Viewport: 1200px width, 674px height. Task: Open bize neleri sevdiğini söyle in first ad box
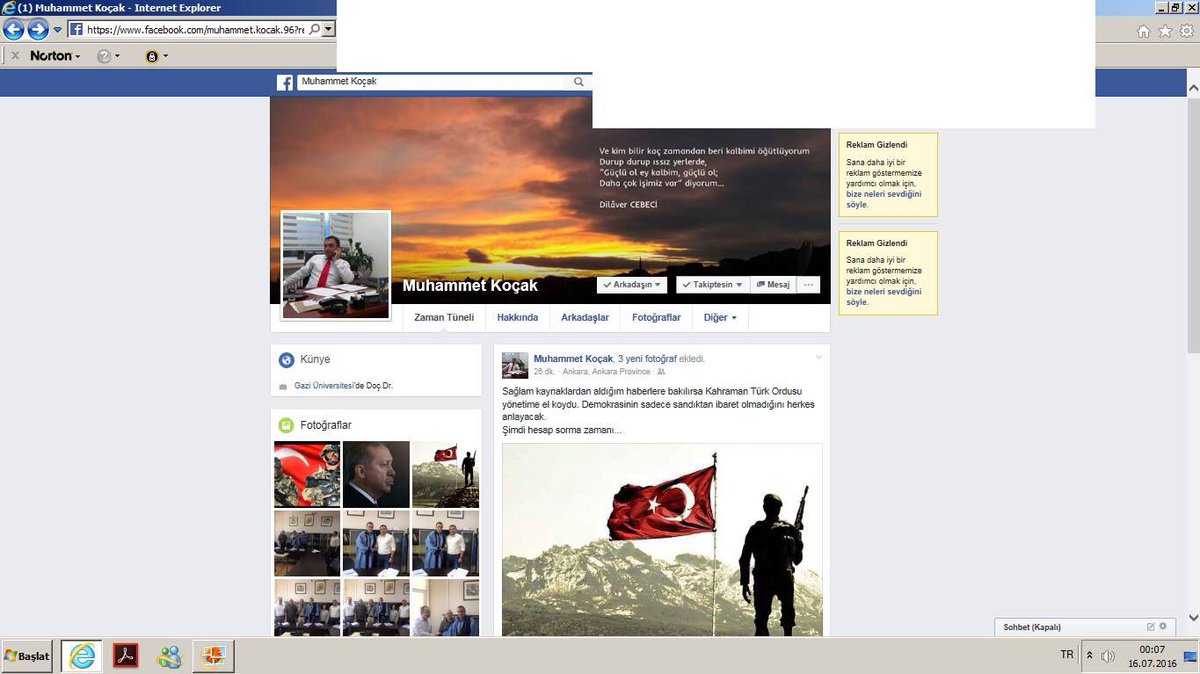[884, 199]
